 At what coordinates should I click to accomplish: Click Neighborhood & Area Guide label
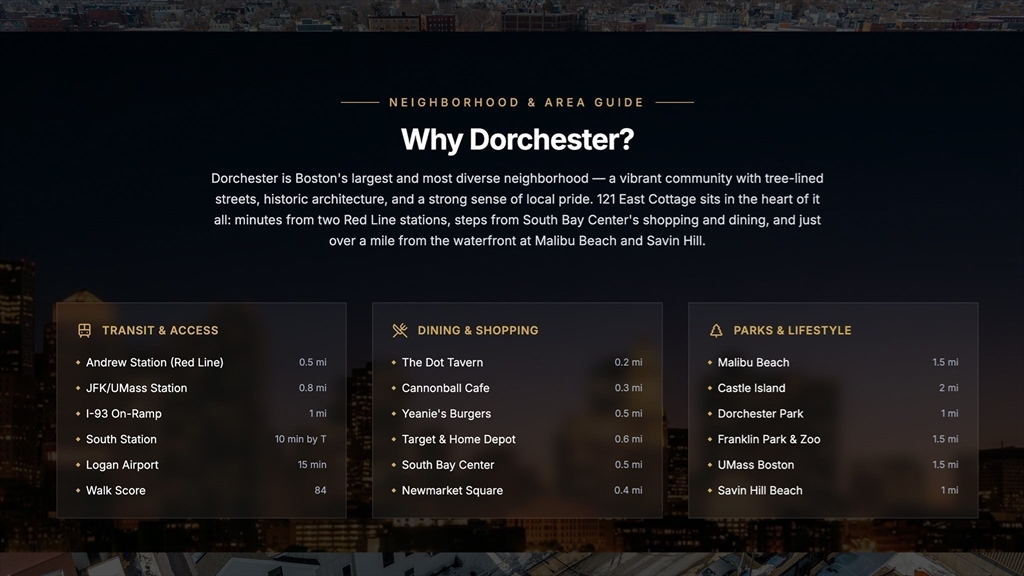516,102
